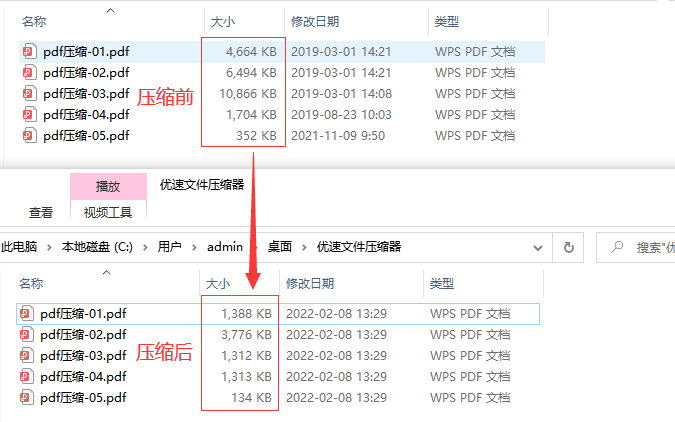Go to admin folder in breadcrumb

coord(225,247)
